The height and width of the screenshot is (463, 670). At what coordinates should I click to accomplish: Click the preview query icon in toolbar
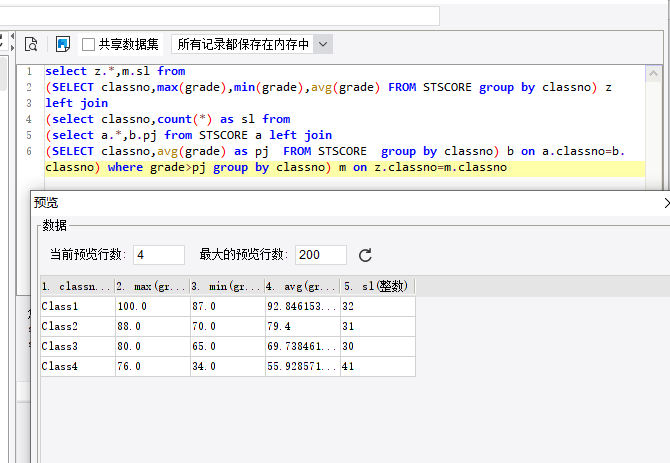[x=31, y=44]
